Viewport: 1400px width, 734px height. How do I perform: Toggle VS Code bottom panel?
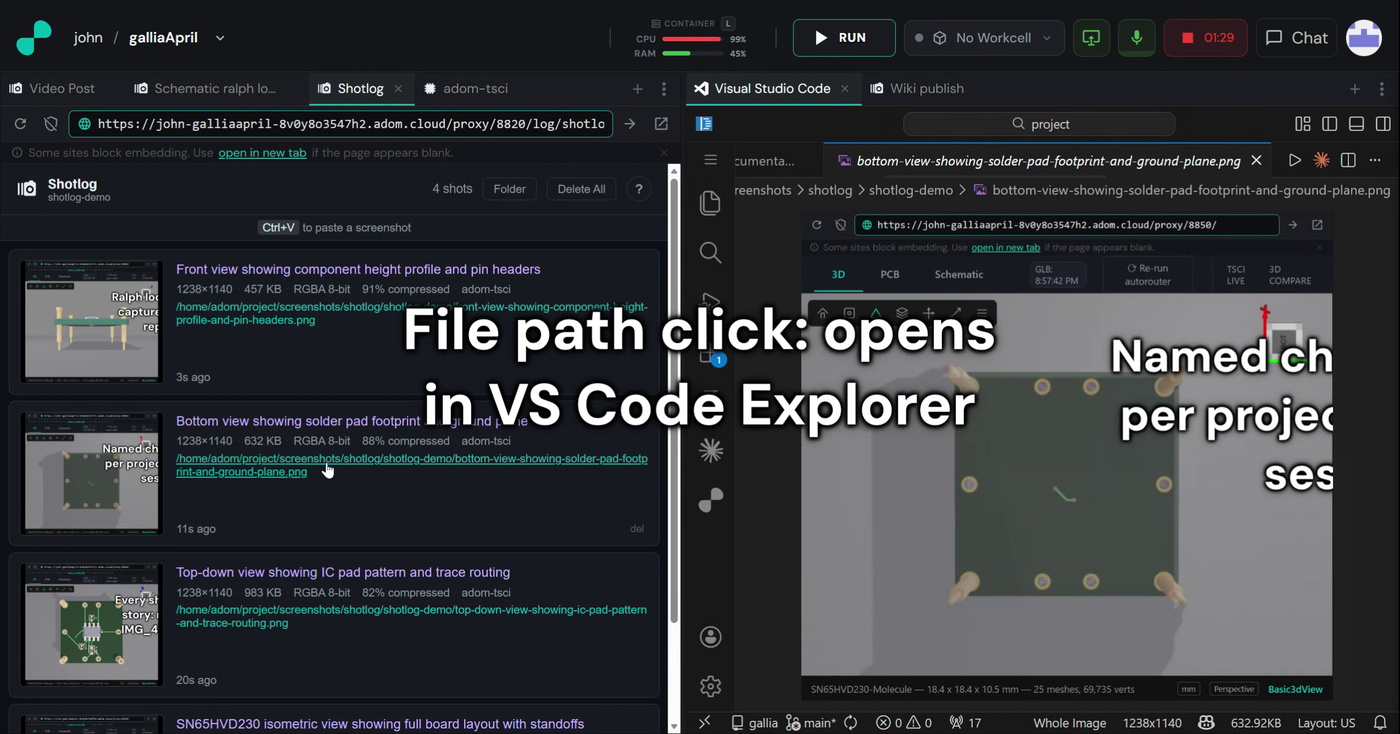pyautogui.click(x=1357, y=124)
